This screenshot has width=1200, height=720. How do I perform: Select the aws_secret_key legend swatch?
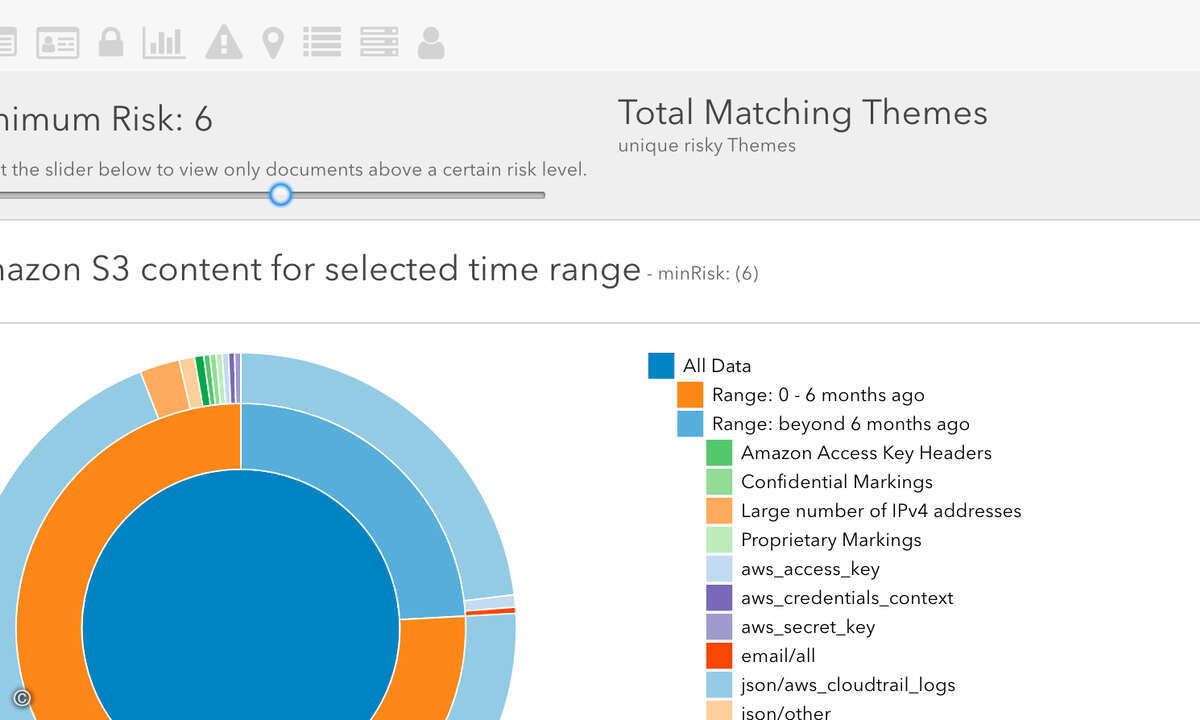pyautogui.click(x=719, y=627)
